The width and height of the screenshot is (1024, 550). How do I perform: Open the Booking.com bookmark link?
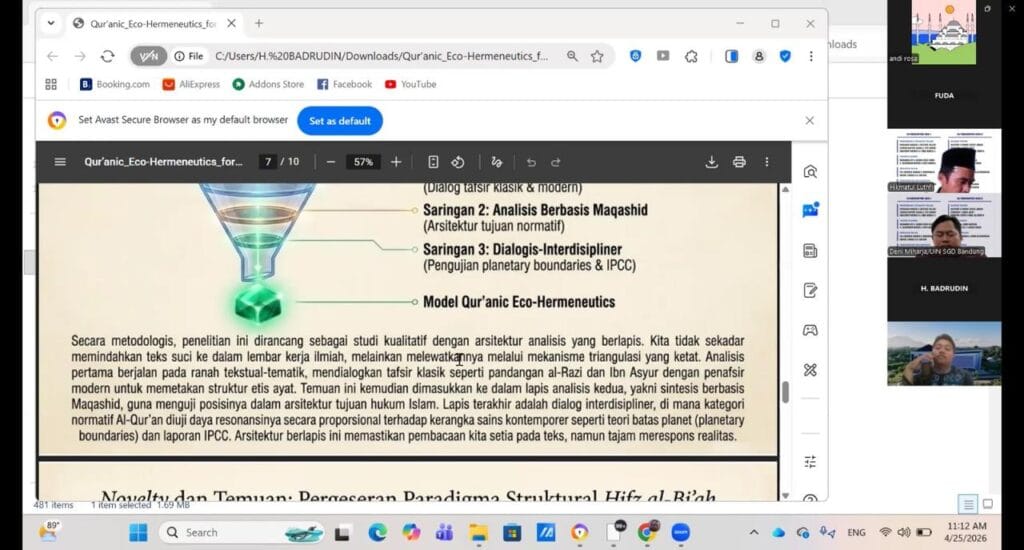[x=115, y=85]
